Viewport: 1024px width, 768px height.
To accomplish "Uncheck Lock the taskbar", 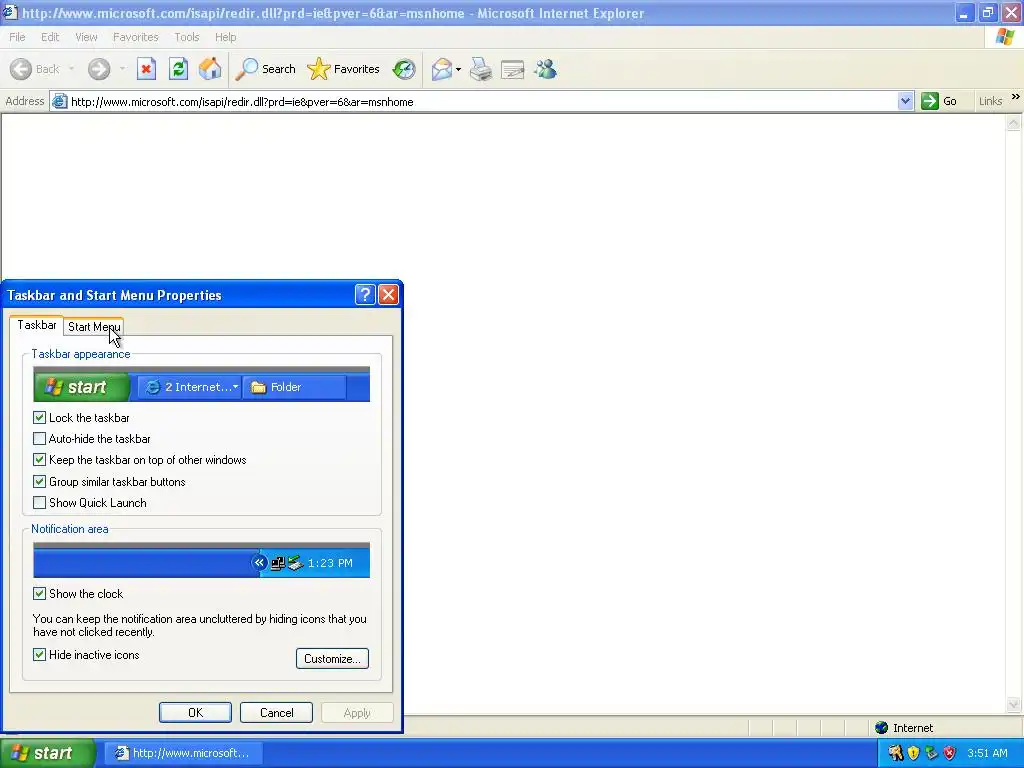I will point(39,417).
